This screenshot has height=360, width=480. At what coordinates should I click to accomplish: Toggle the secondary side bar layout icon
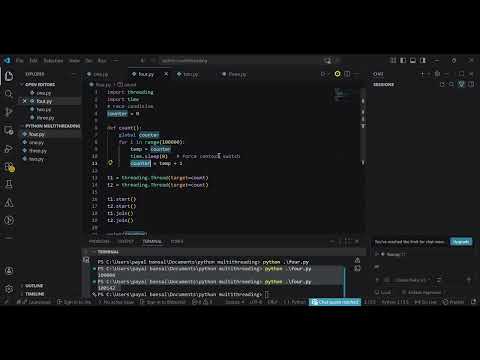423,60
